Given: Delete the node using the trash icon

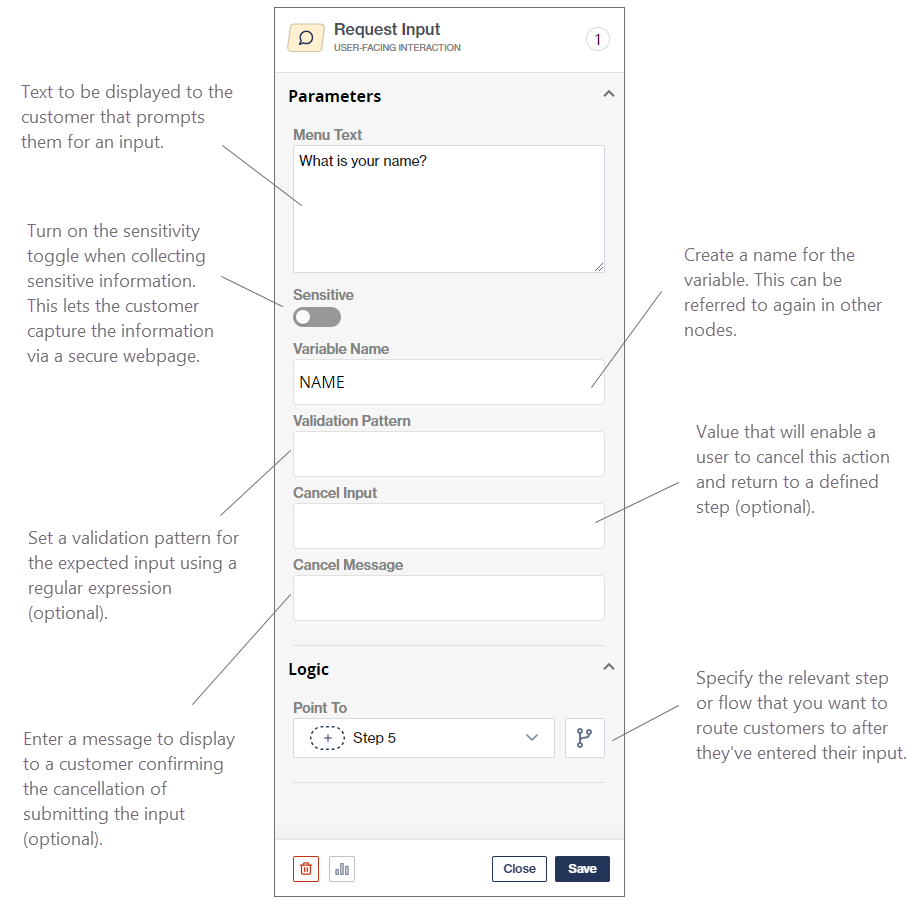Looking at the screenshot, I should pyautogui.click(x=305, y=868).
